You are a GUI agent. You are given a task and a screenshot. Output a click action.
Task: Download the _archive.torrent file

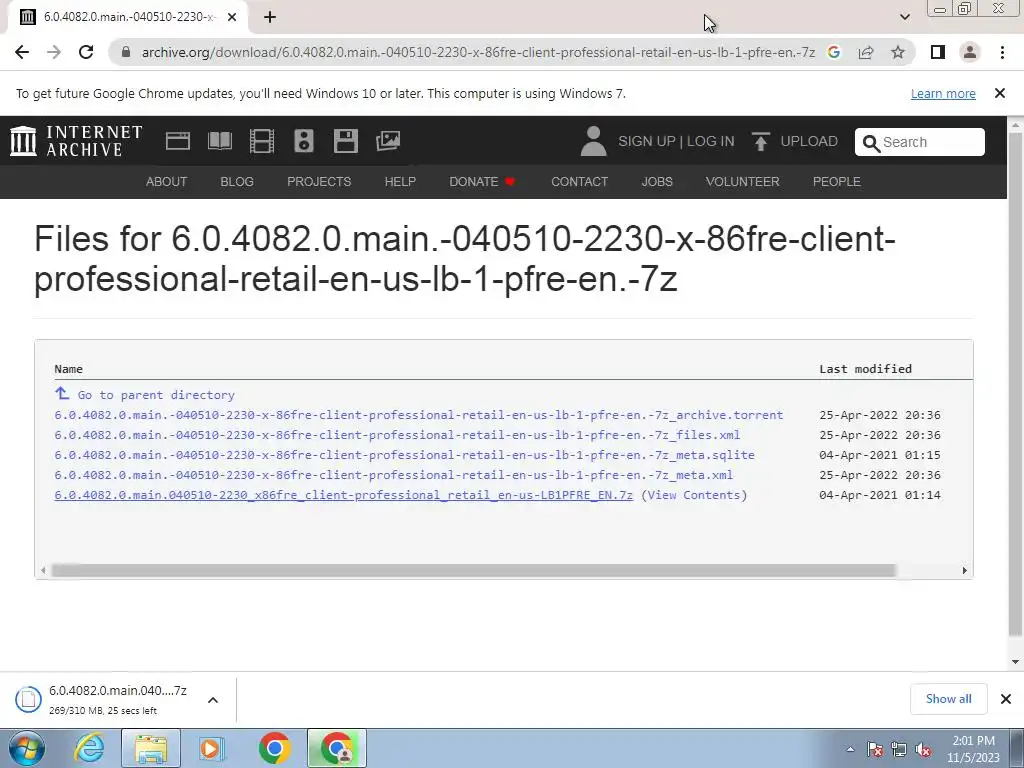419,415
